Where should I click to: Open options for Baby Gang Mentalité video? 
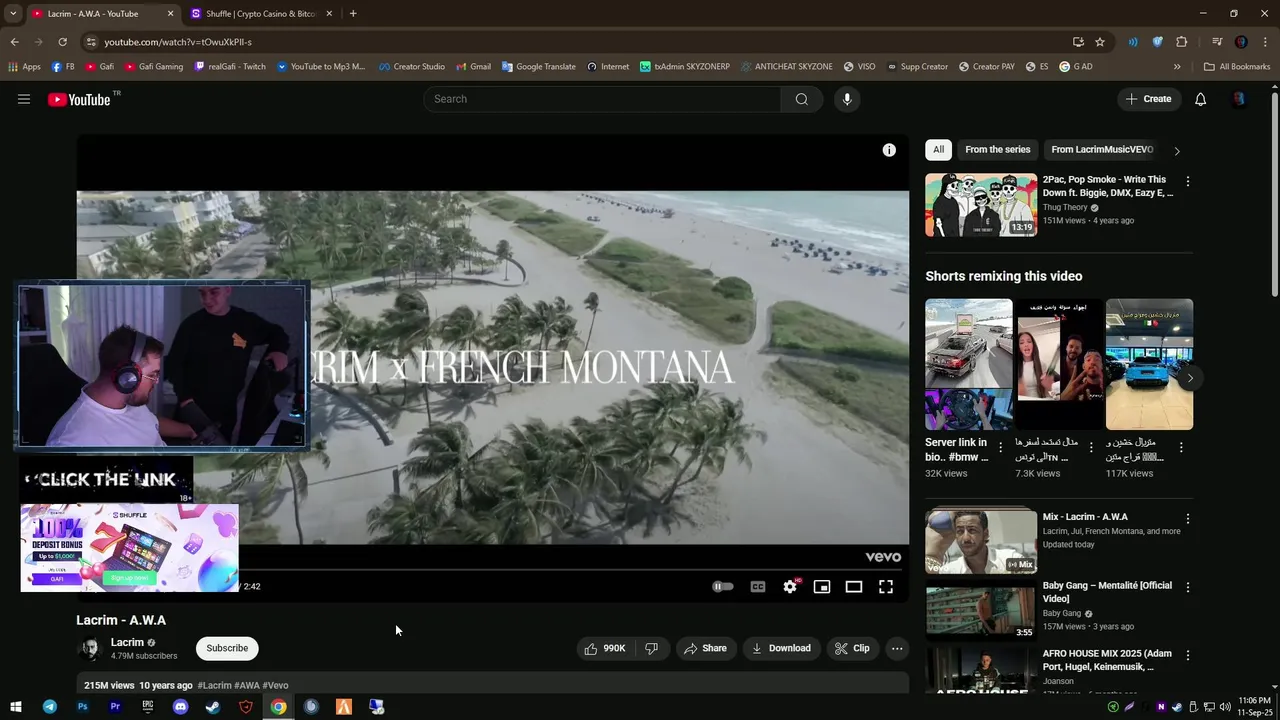(x=1188, y=587)
